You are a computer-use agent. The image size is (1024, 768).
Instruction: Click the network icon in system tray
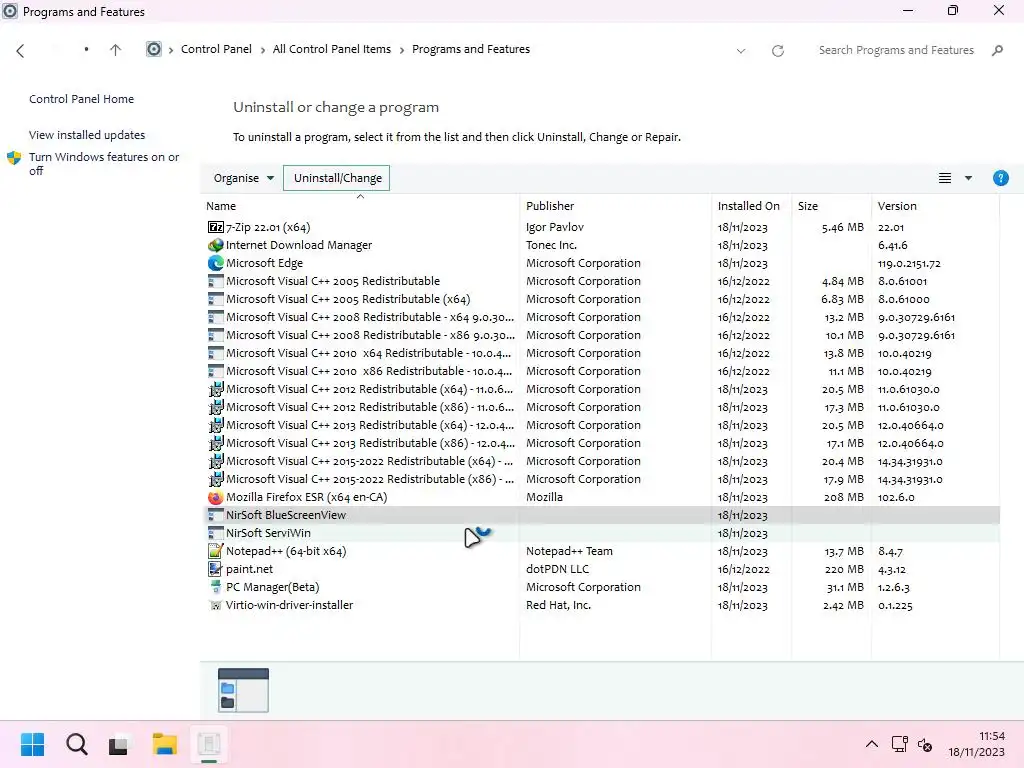(x=900, y=744)
